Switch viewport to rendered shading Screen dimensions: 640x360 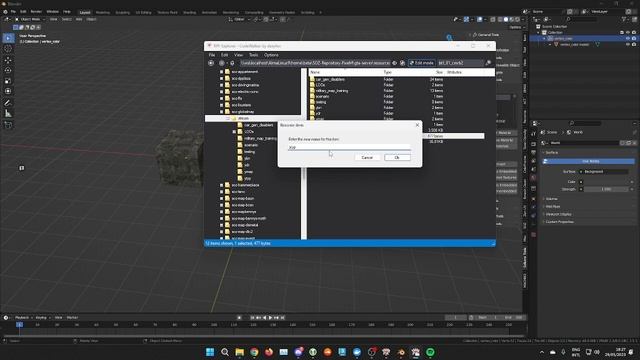pos(518,19)
